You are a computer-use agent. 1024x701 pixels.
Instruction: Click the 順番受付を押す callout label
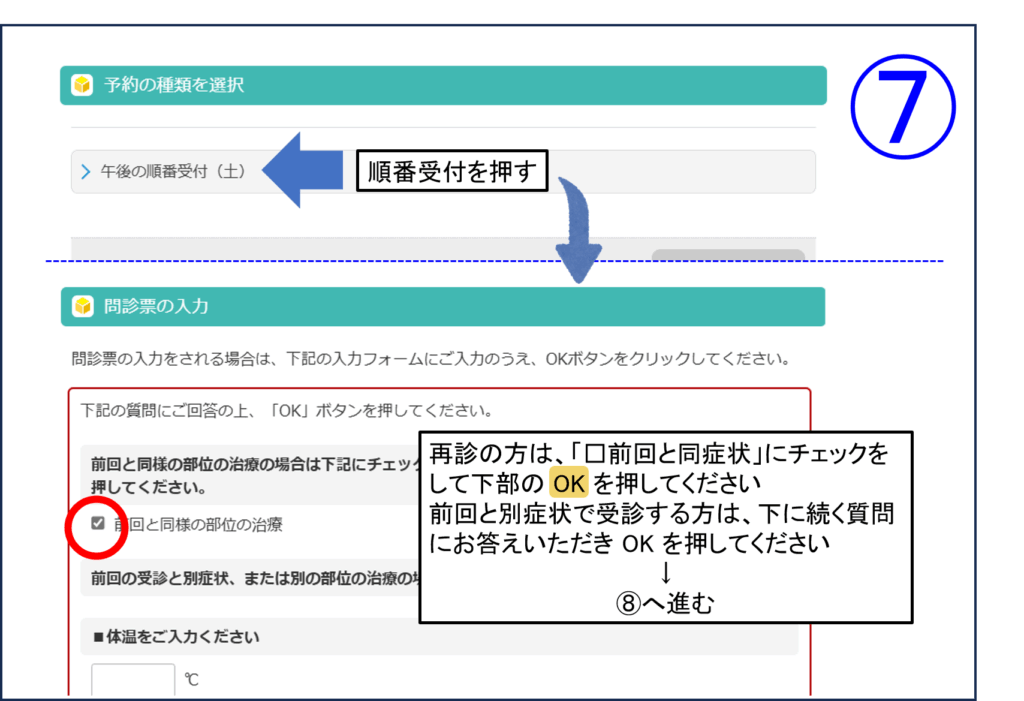[x=453, y=171]
